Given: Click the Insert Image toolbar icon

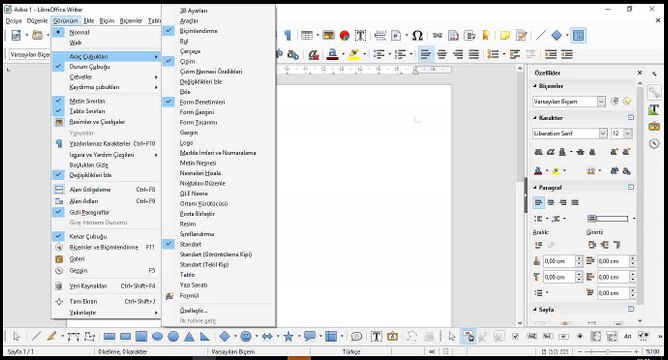Looking at the screenshot, I should coord(328,36).
